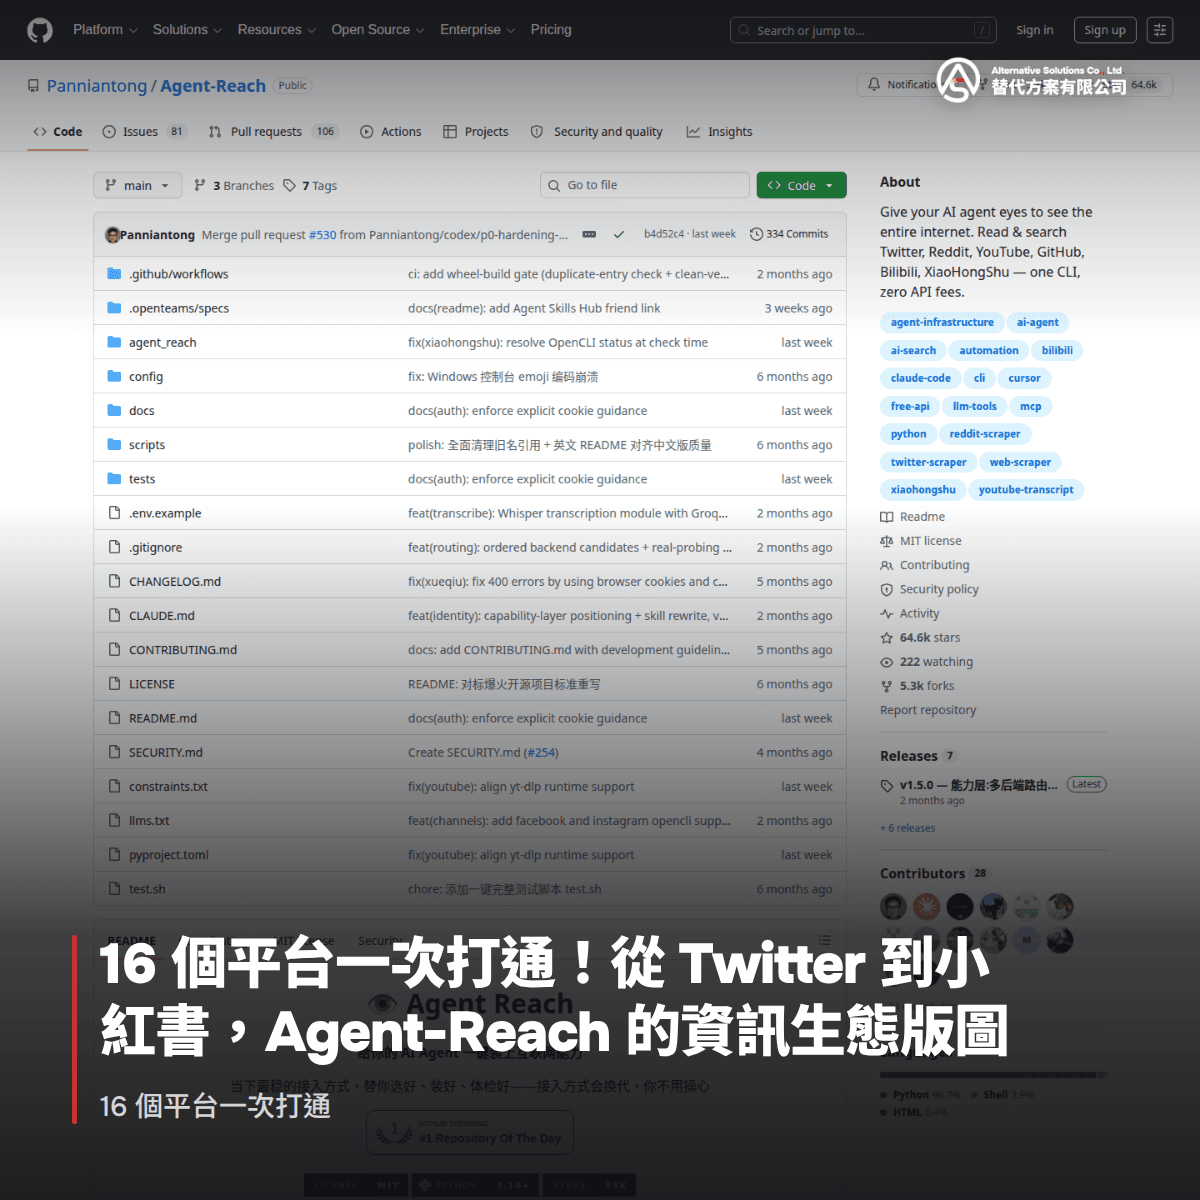Open the README.md file
The image size is (1200, 1200).
coord(163,718)
